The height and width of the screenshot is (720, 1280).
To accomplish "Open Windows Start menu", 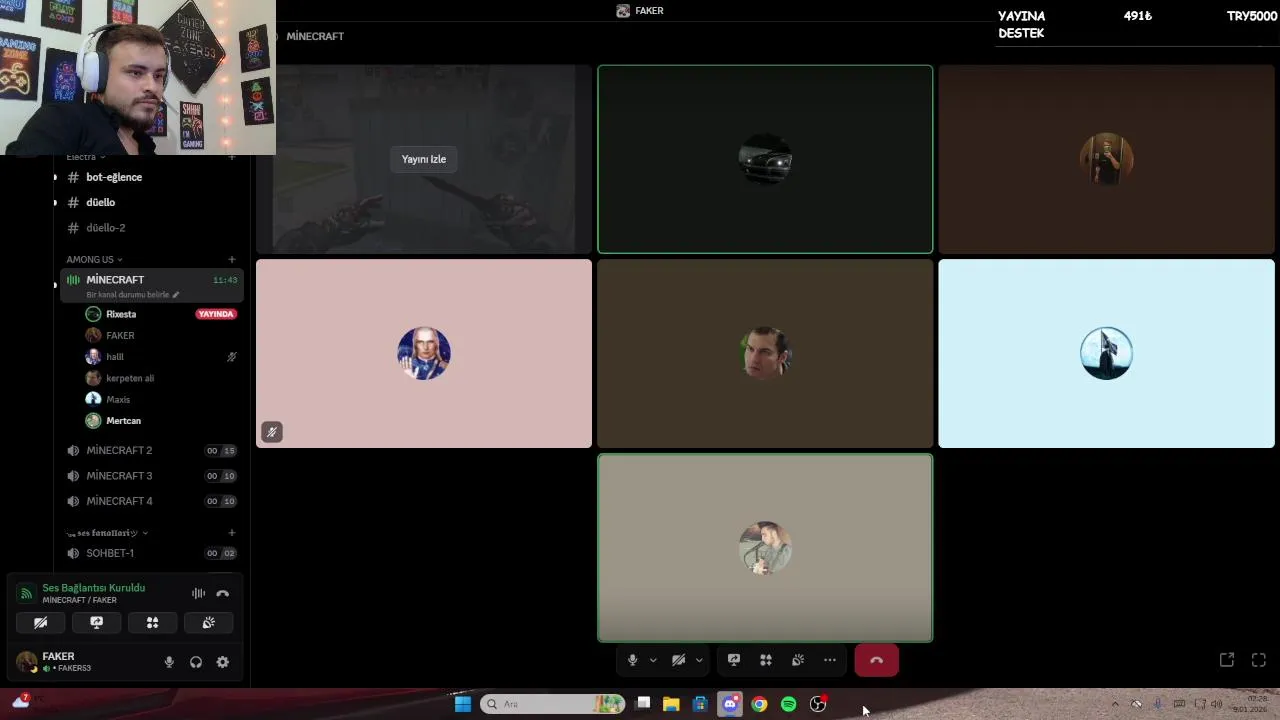I will point(462,704).
